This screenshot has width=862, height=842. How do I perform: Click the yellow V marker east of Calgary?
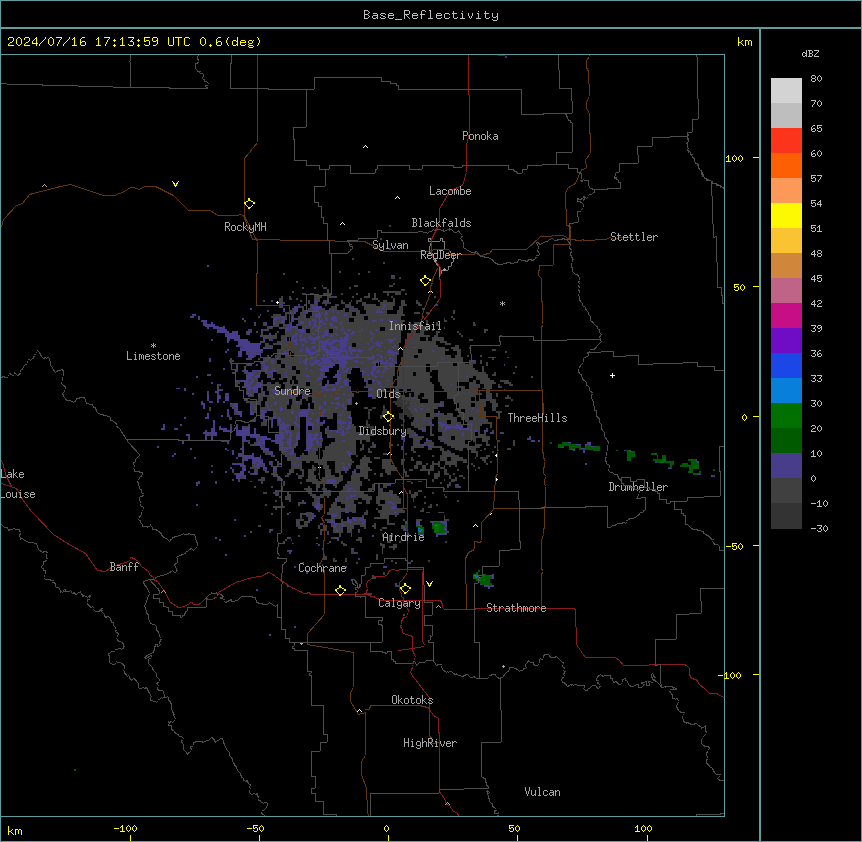click(x=429, y=584)
